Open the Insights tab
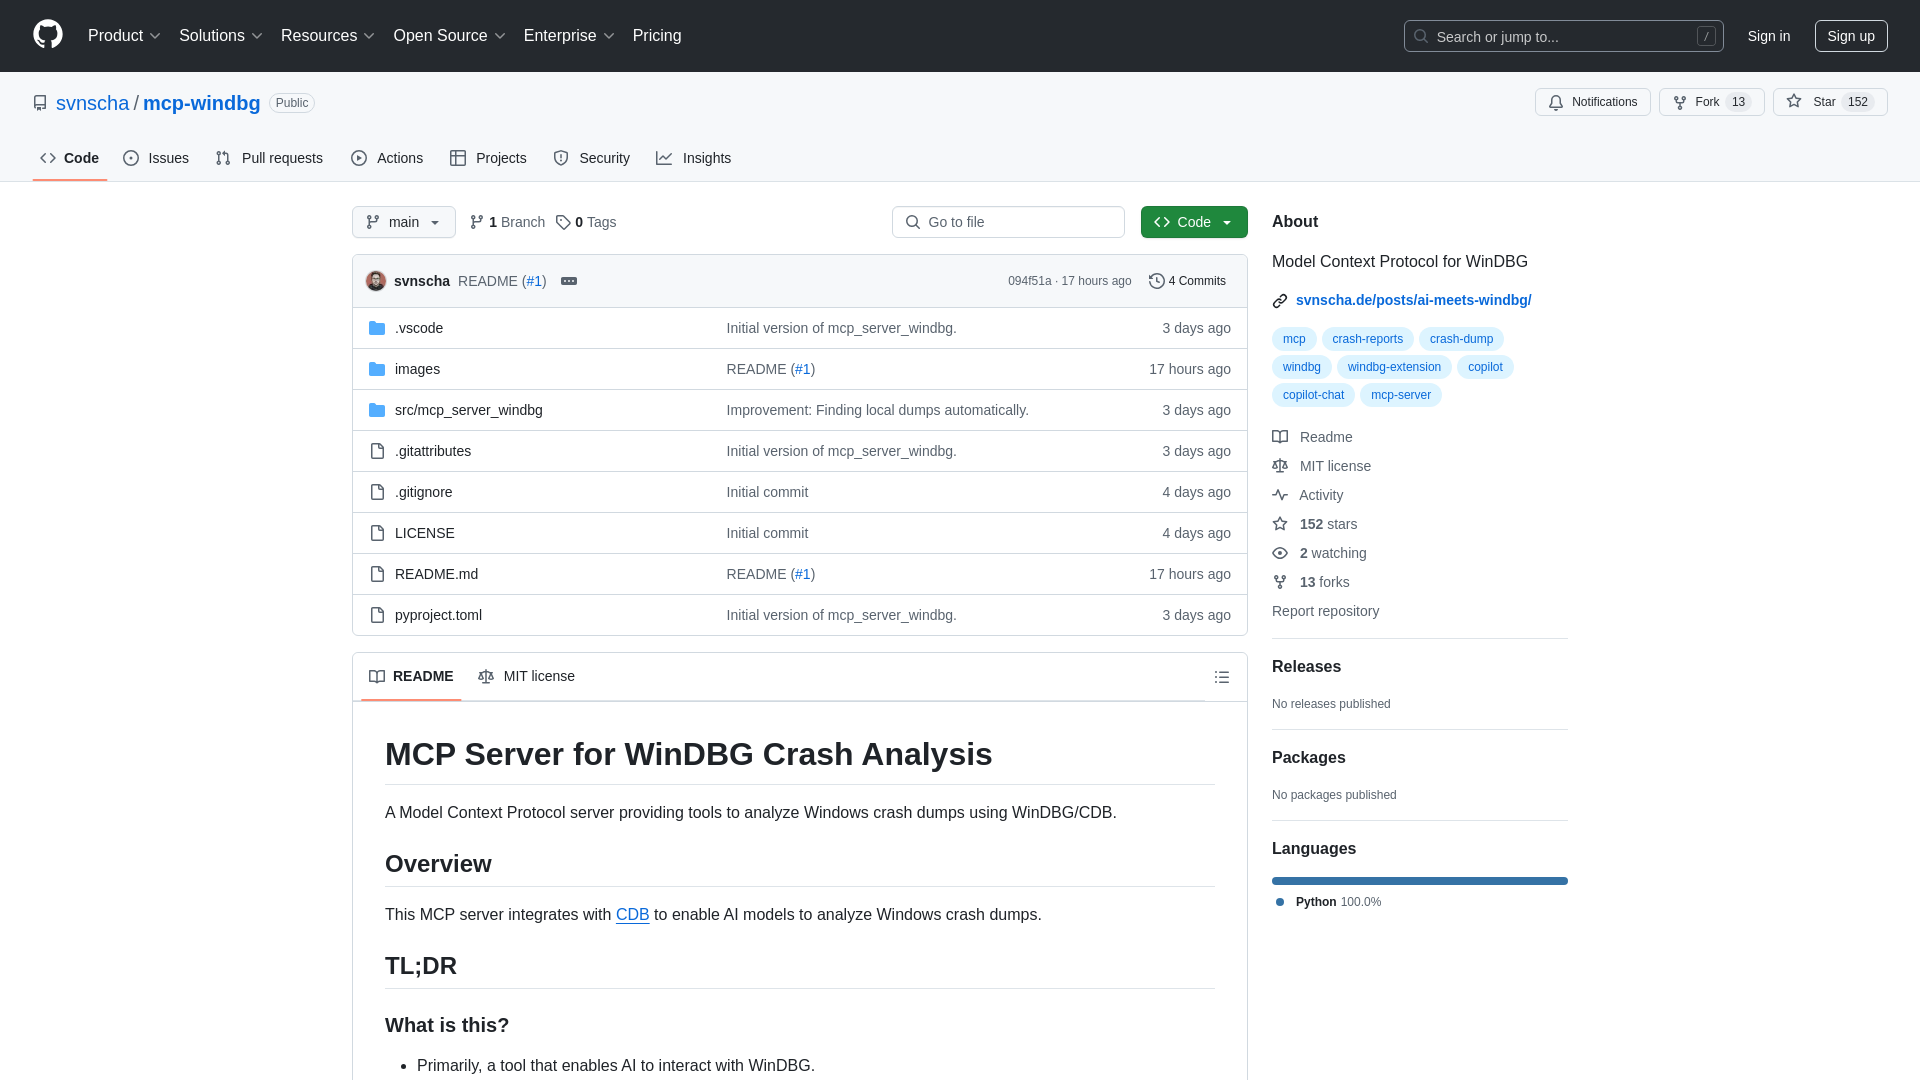The width and height of the screenshot is (1920, 1080). (x=694, y=158)
